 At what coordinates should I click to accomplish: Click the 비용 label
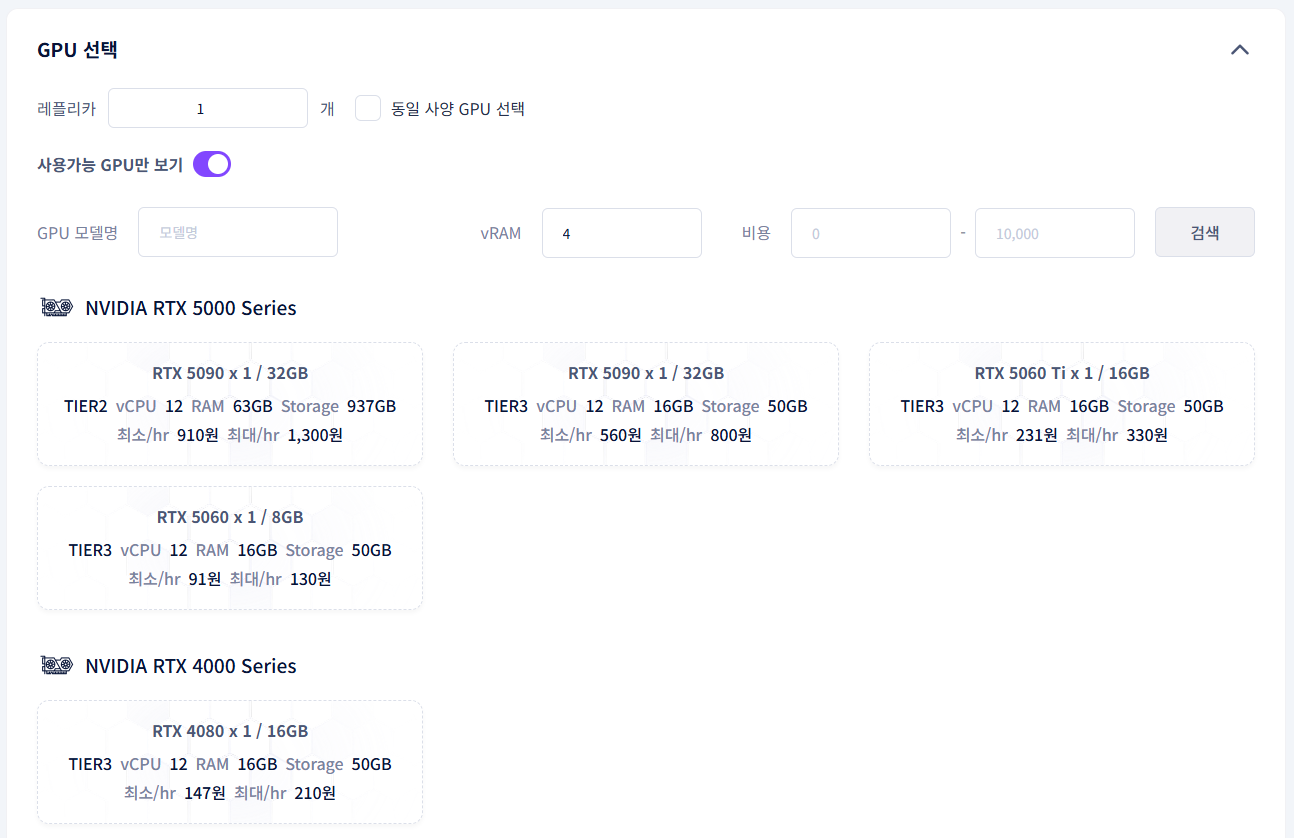click(x=756, y=233)
